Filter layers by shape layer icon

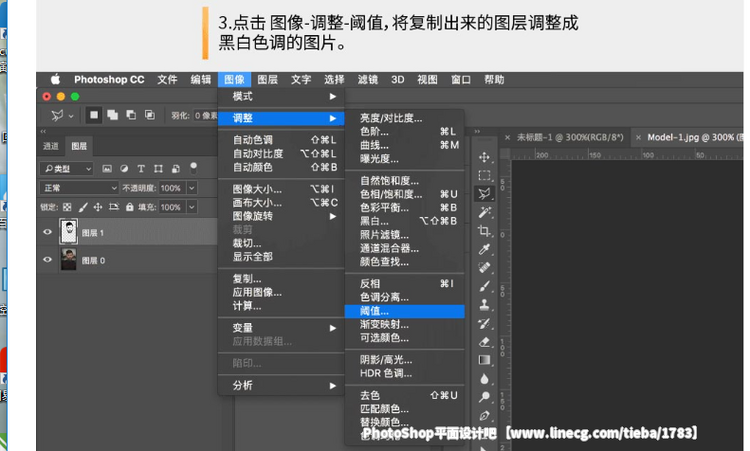158,168
